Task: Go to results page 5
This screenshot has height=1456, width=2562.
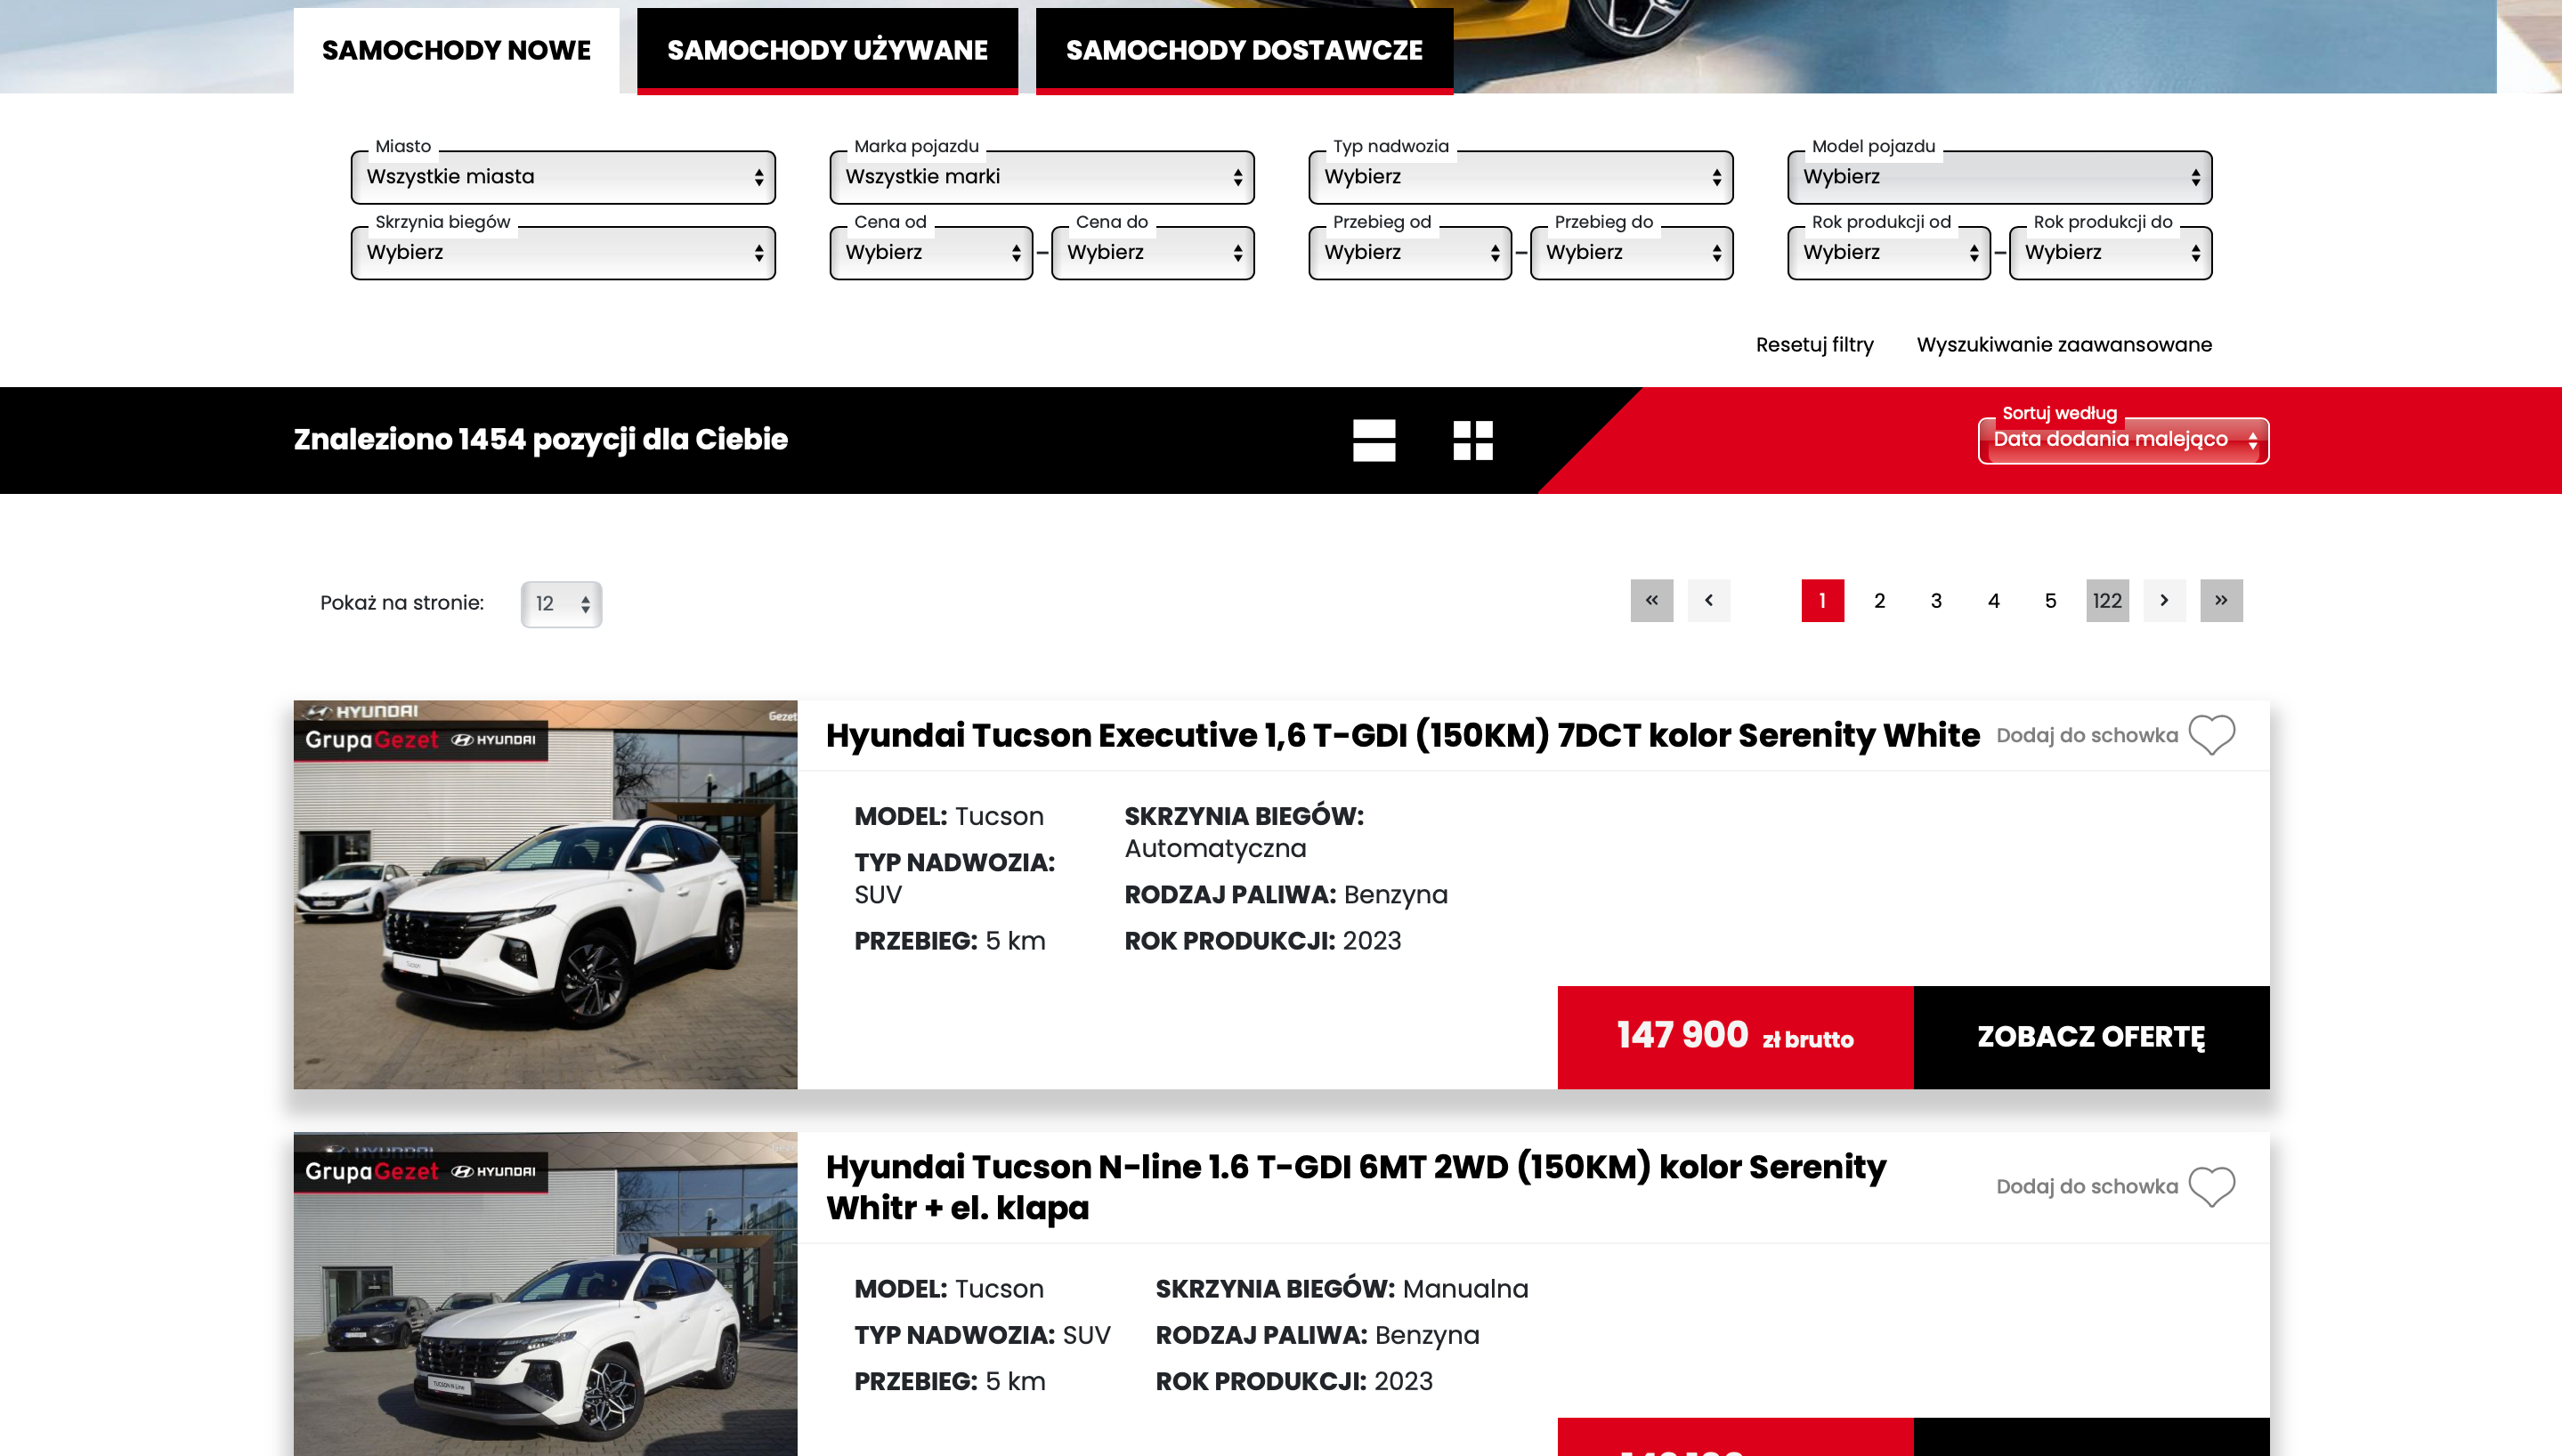Action: [x=2050, y=601]
